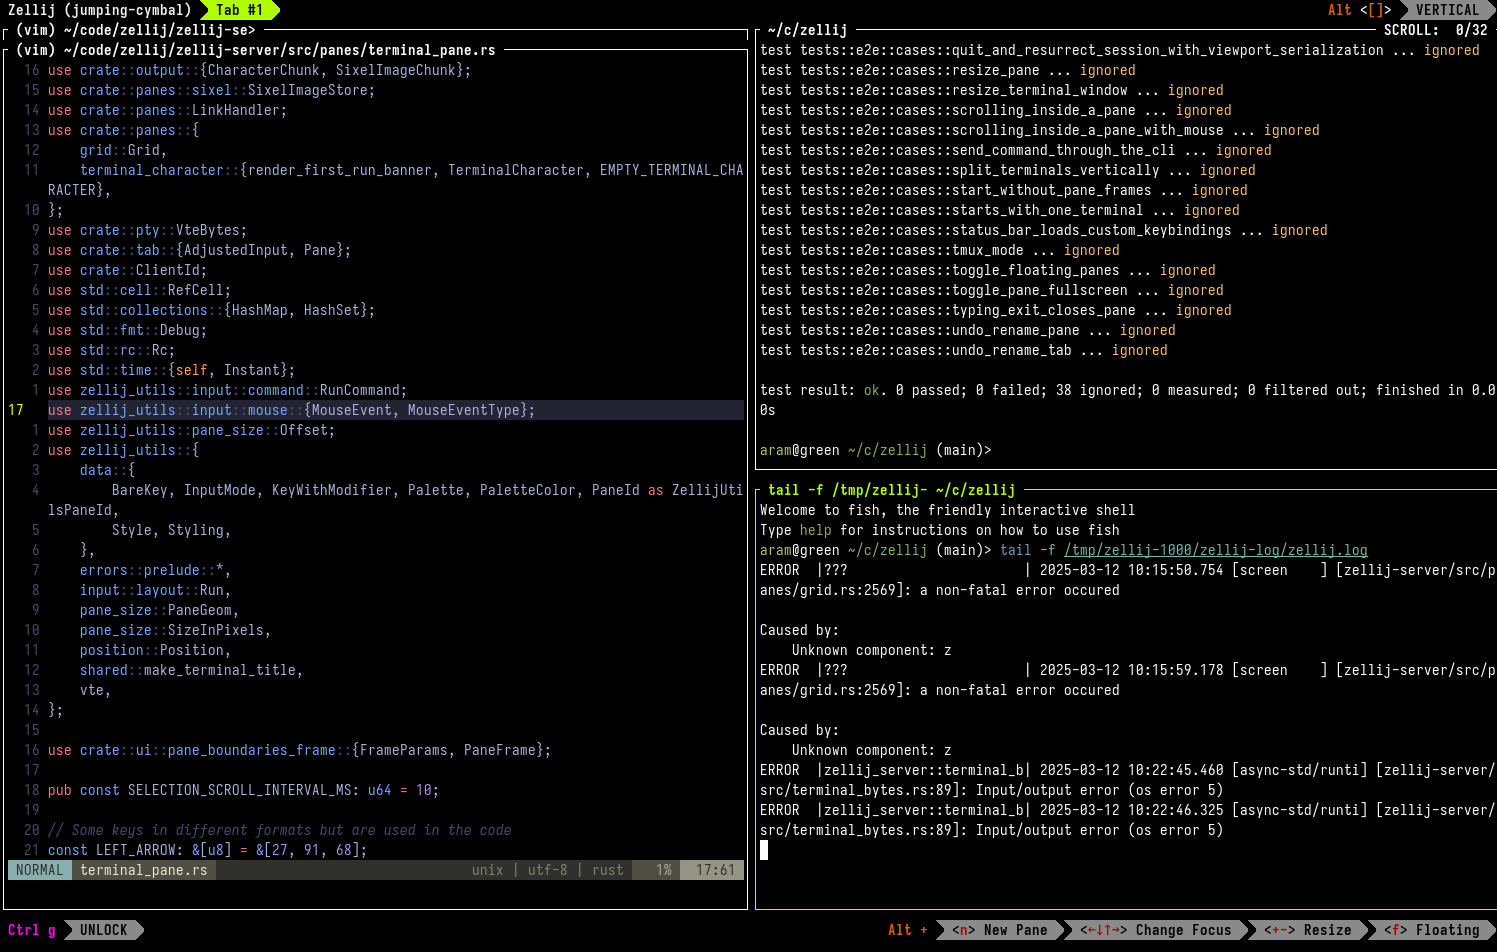
Task: Click the terminal_pane.rs vim pane title
Action: tap(255, 50)
